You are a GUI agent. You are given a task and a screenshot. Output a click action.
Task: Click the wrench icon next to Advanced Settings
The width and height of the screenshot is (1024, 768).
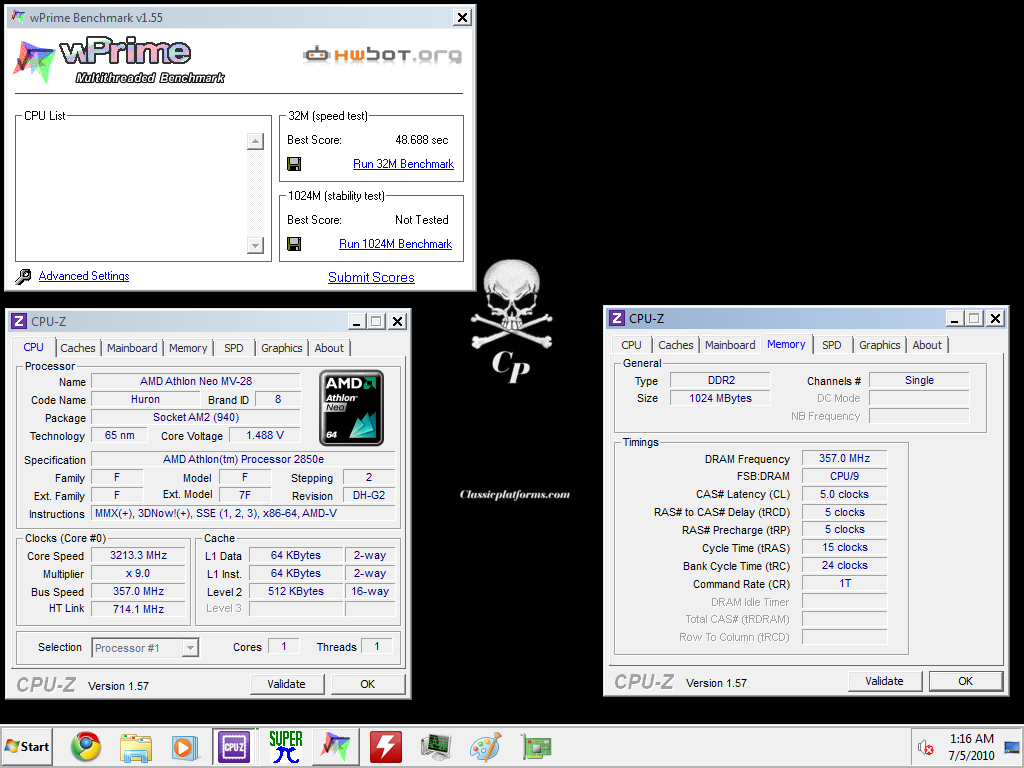[x=24, y=276]
